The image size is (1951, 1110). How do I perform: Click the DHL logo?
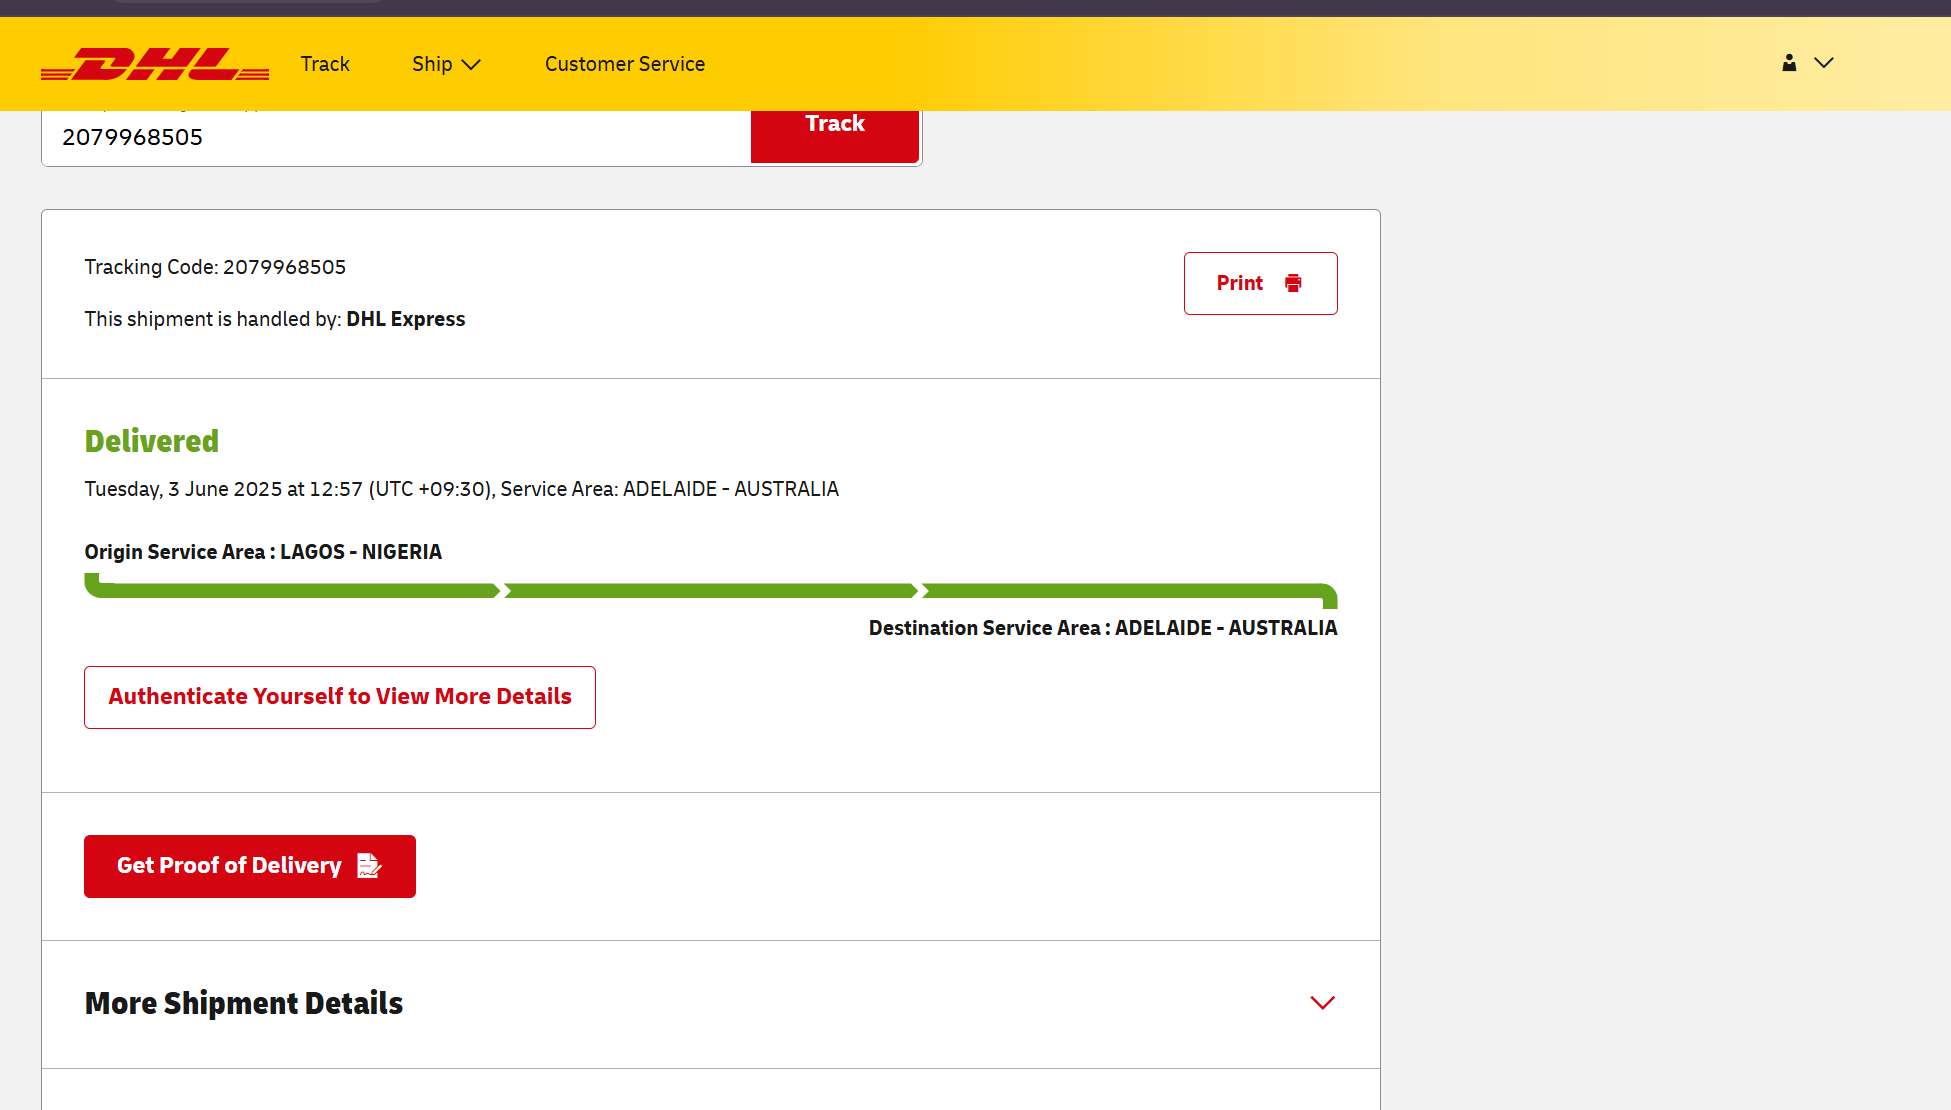point(155,64)
